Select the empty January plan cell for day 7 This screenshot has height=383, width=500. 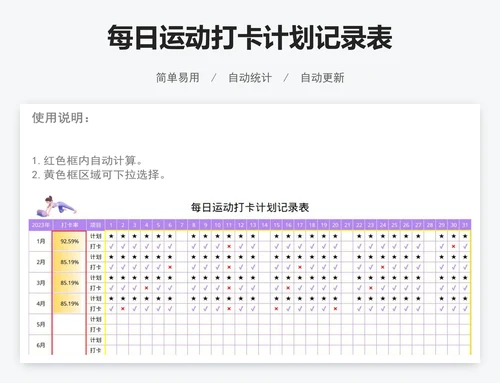(x=182, y=236)
